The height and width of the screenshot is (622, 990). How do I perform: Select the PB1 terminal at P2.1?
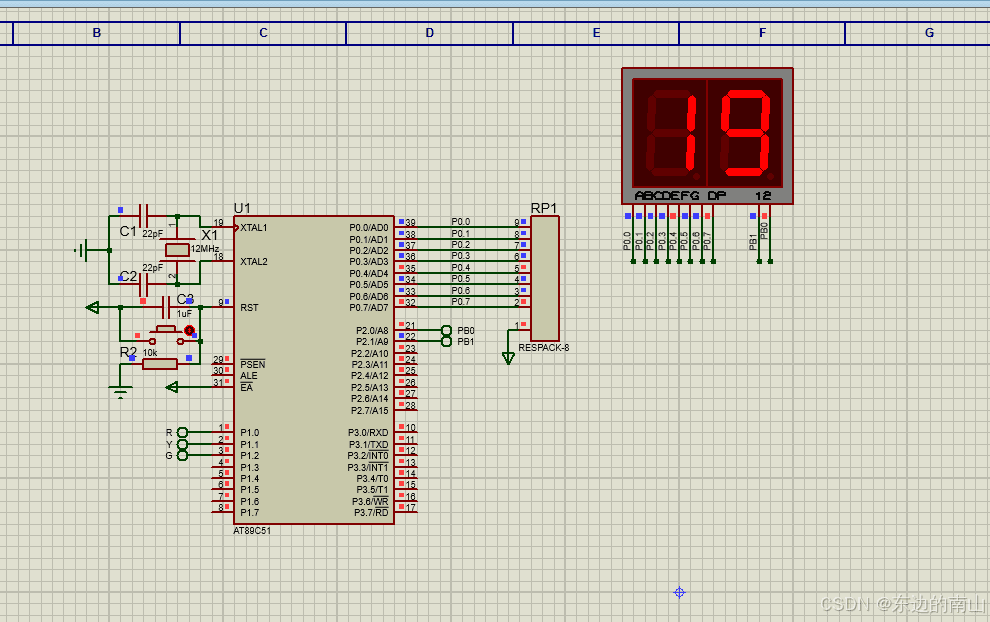coord(446,342)
